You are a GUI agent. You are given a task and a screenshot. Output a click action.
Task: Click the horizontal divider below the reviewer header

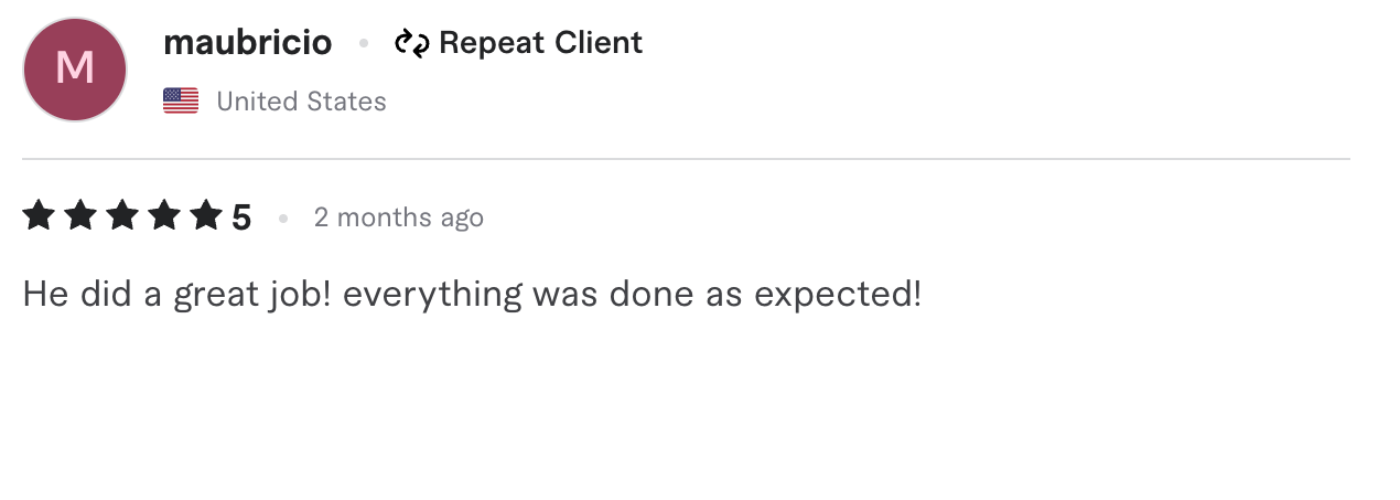686,159
